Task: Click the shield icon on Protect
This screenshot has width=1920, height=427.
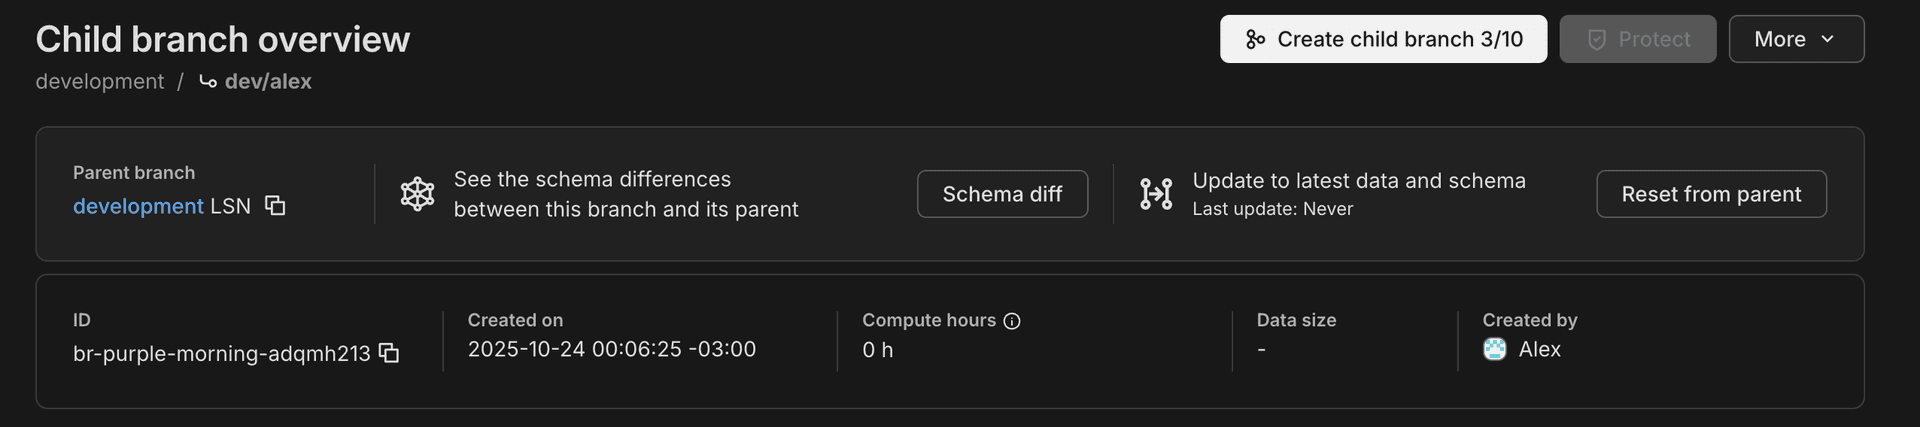Action: pyautogui.click(x=1597, y=40)
